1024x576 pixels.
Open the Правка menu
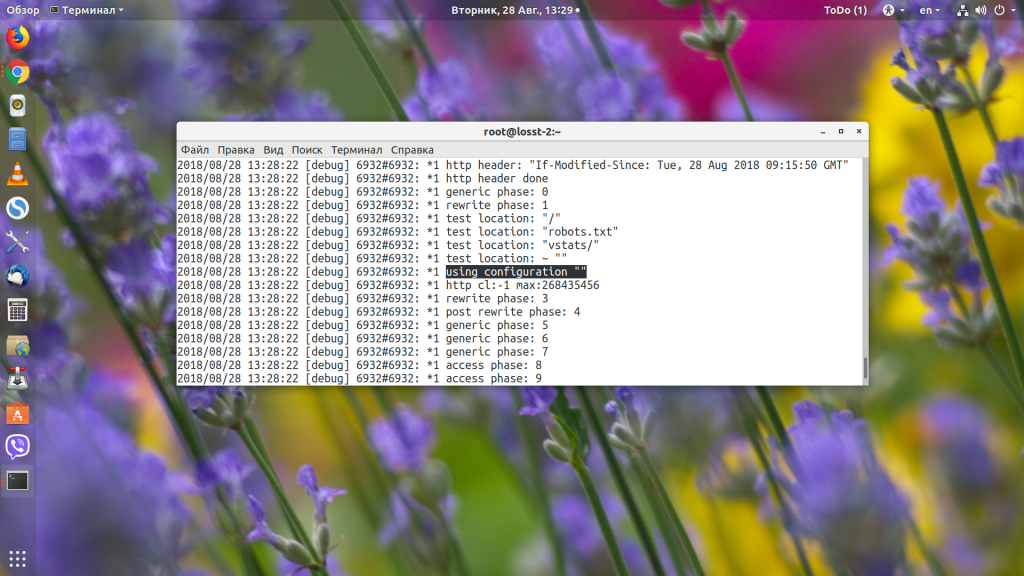pyautogui.click(x=236, y=150)
